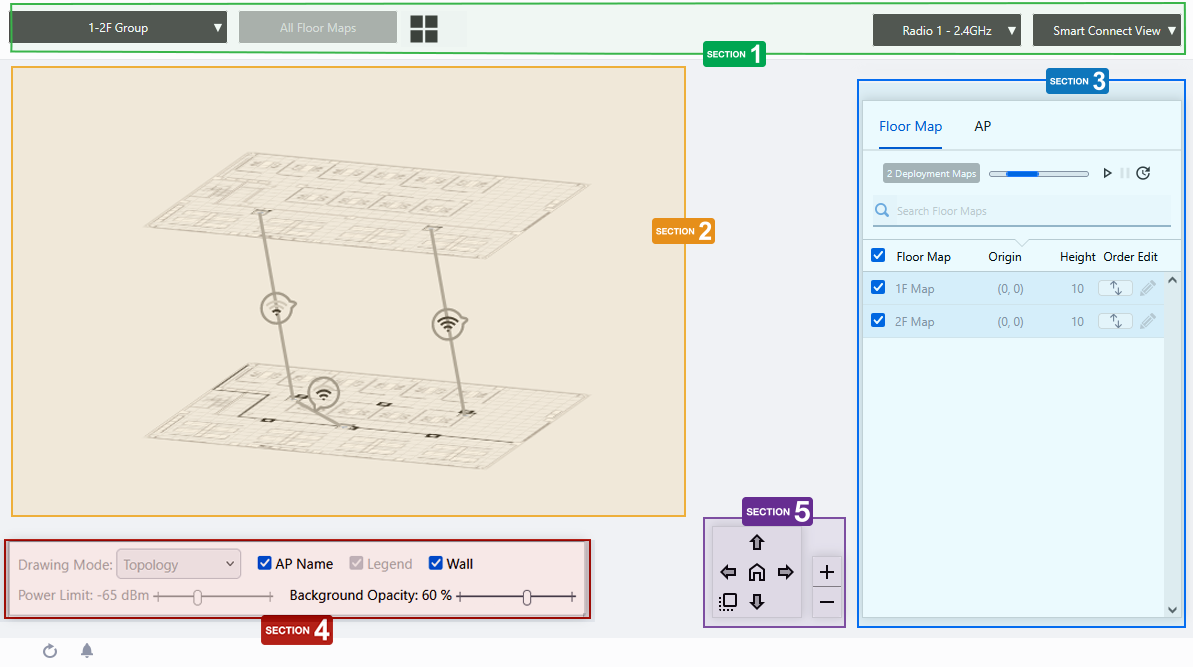
Task: Expand the Smart Connect View dropdown
Action: pyautogui.click(x=1106, y=31)
